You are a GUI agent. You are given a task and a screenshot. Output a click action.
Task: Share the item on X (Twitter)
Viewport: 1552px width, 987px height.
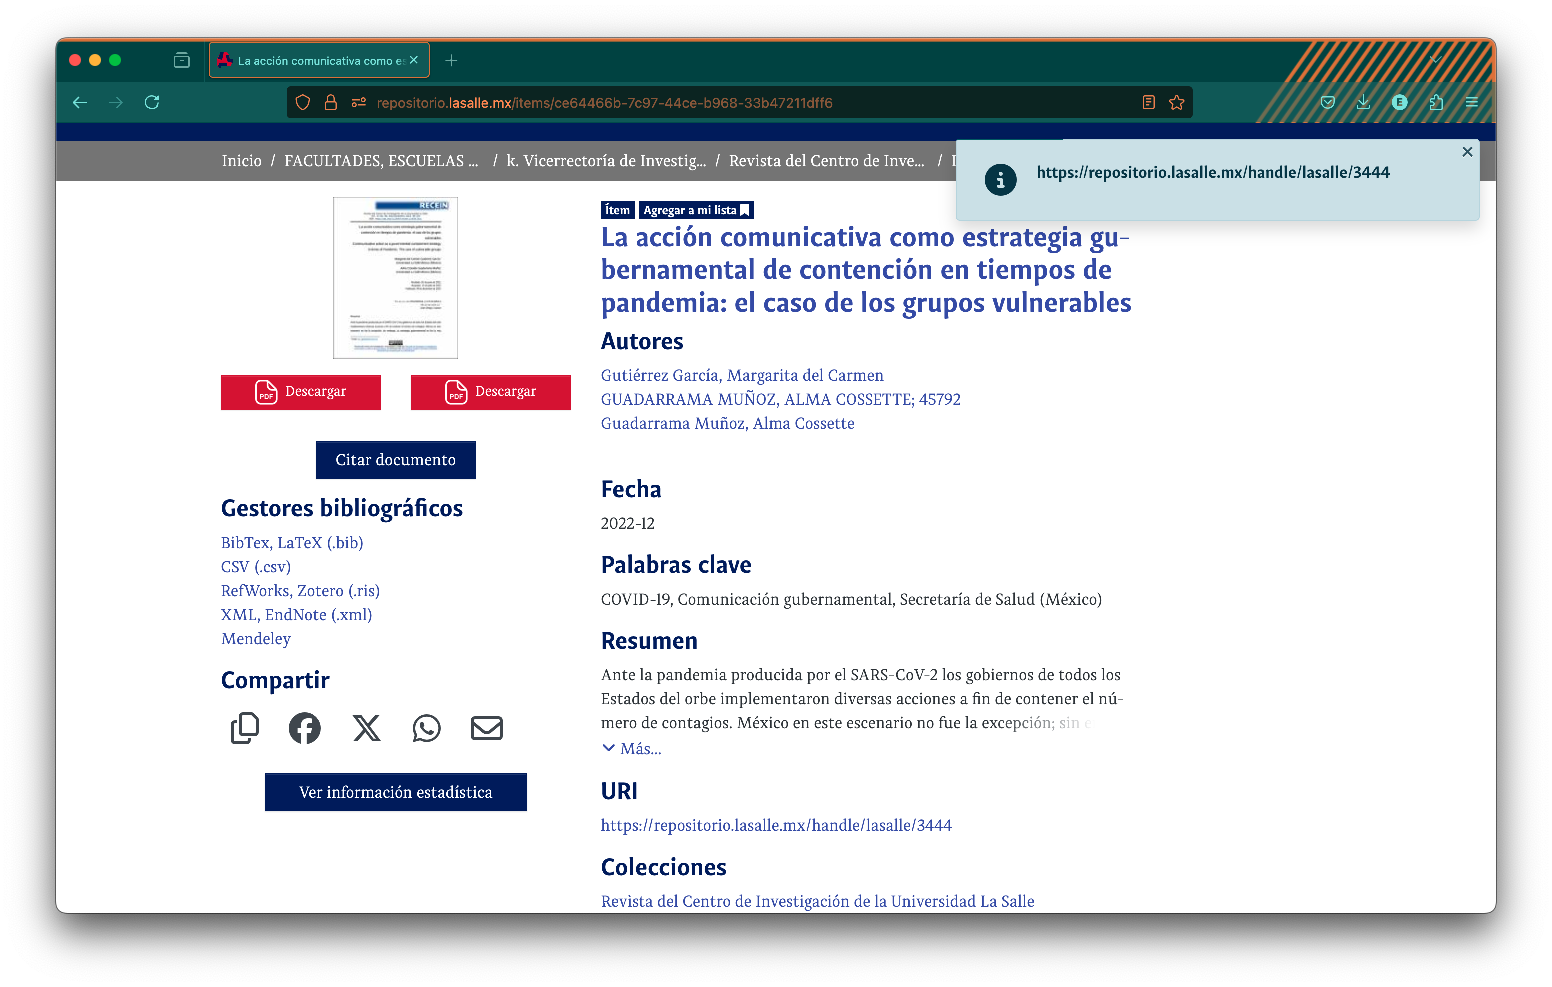(x=367, y=728)
